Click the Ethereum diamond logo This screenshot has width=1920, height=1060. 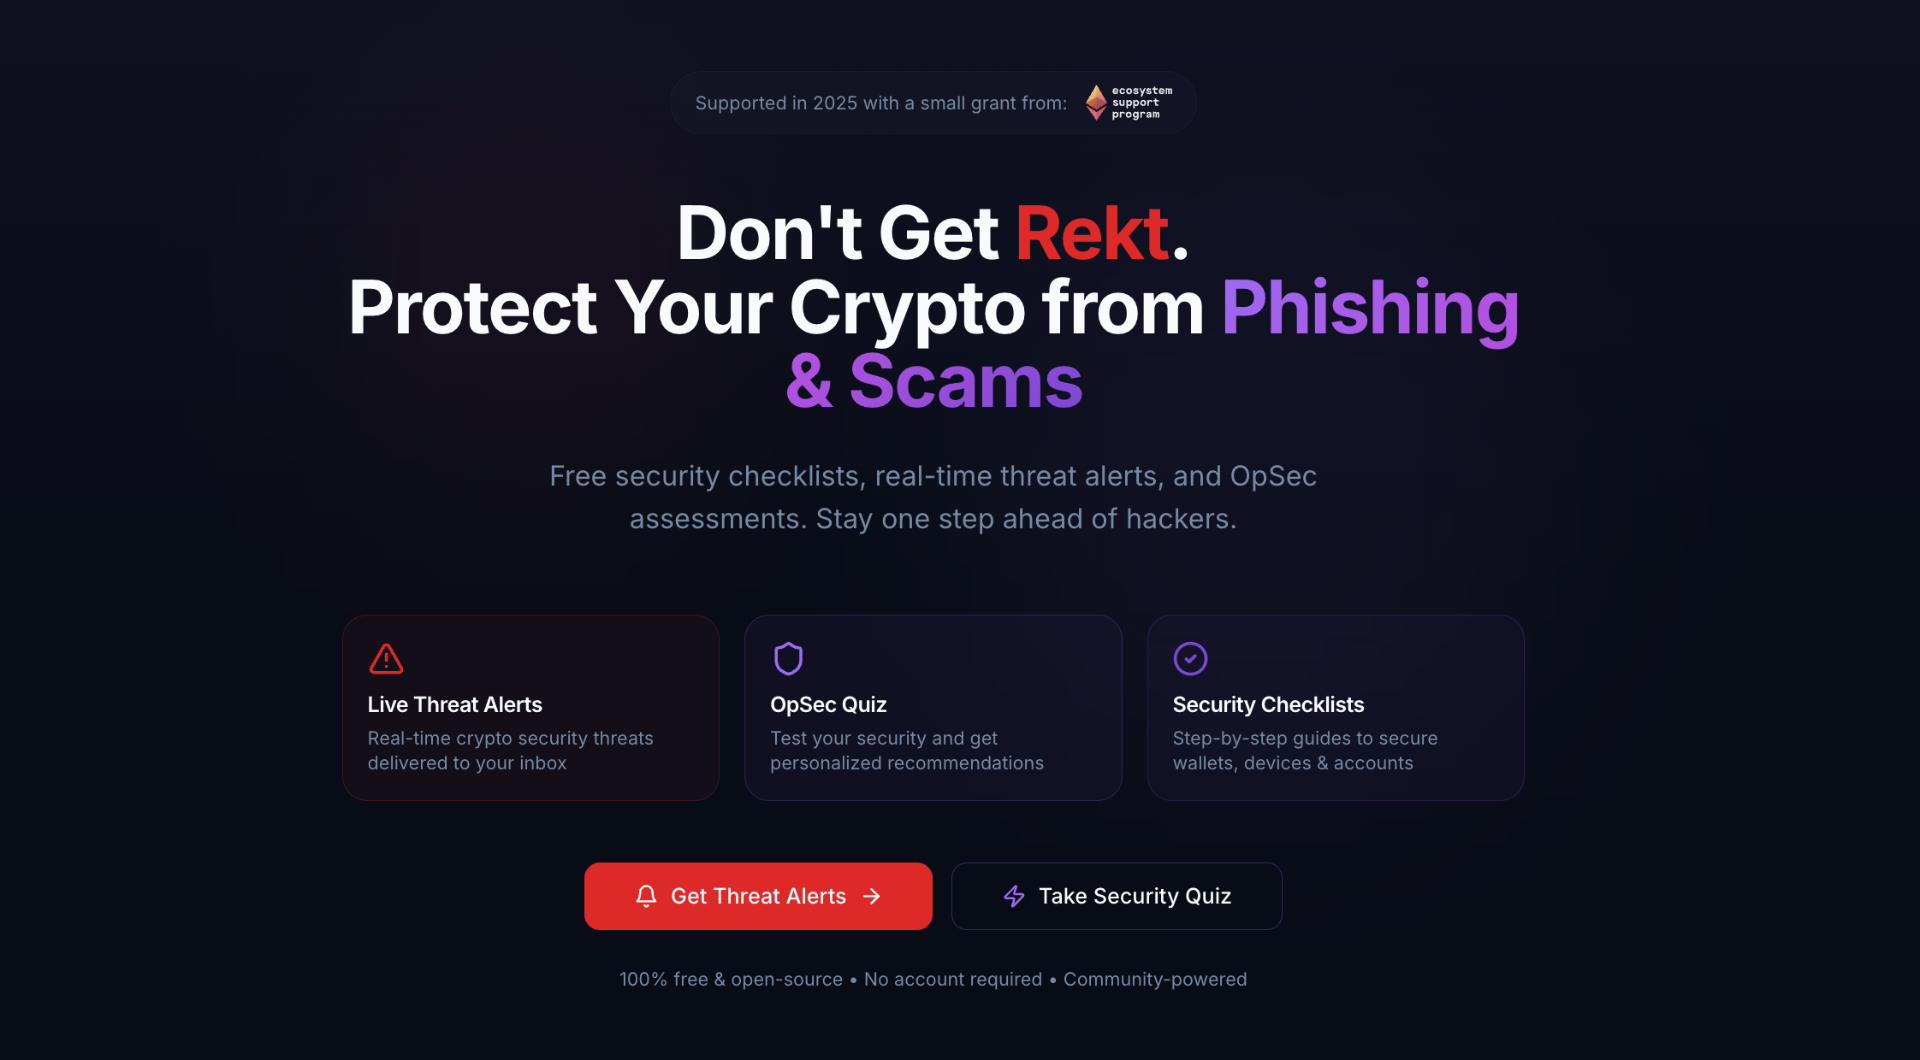(x=1096, y=102)
